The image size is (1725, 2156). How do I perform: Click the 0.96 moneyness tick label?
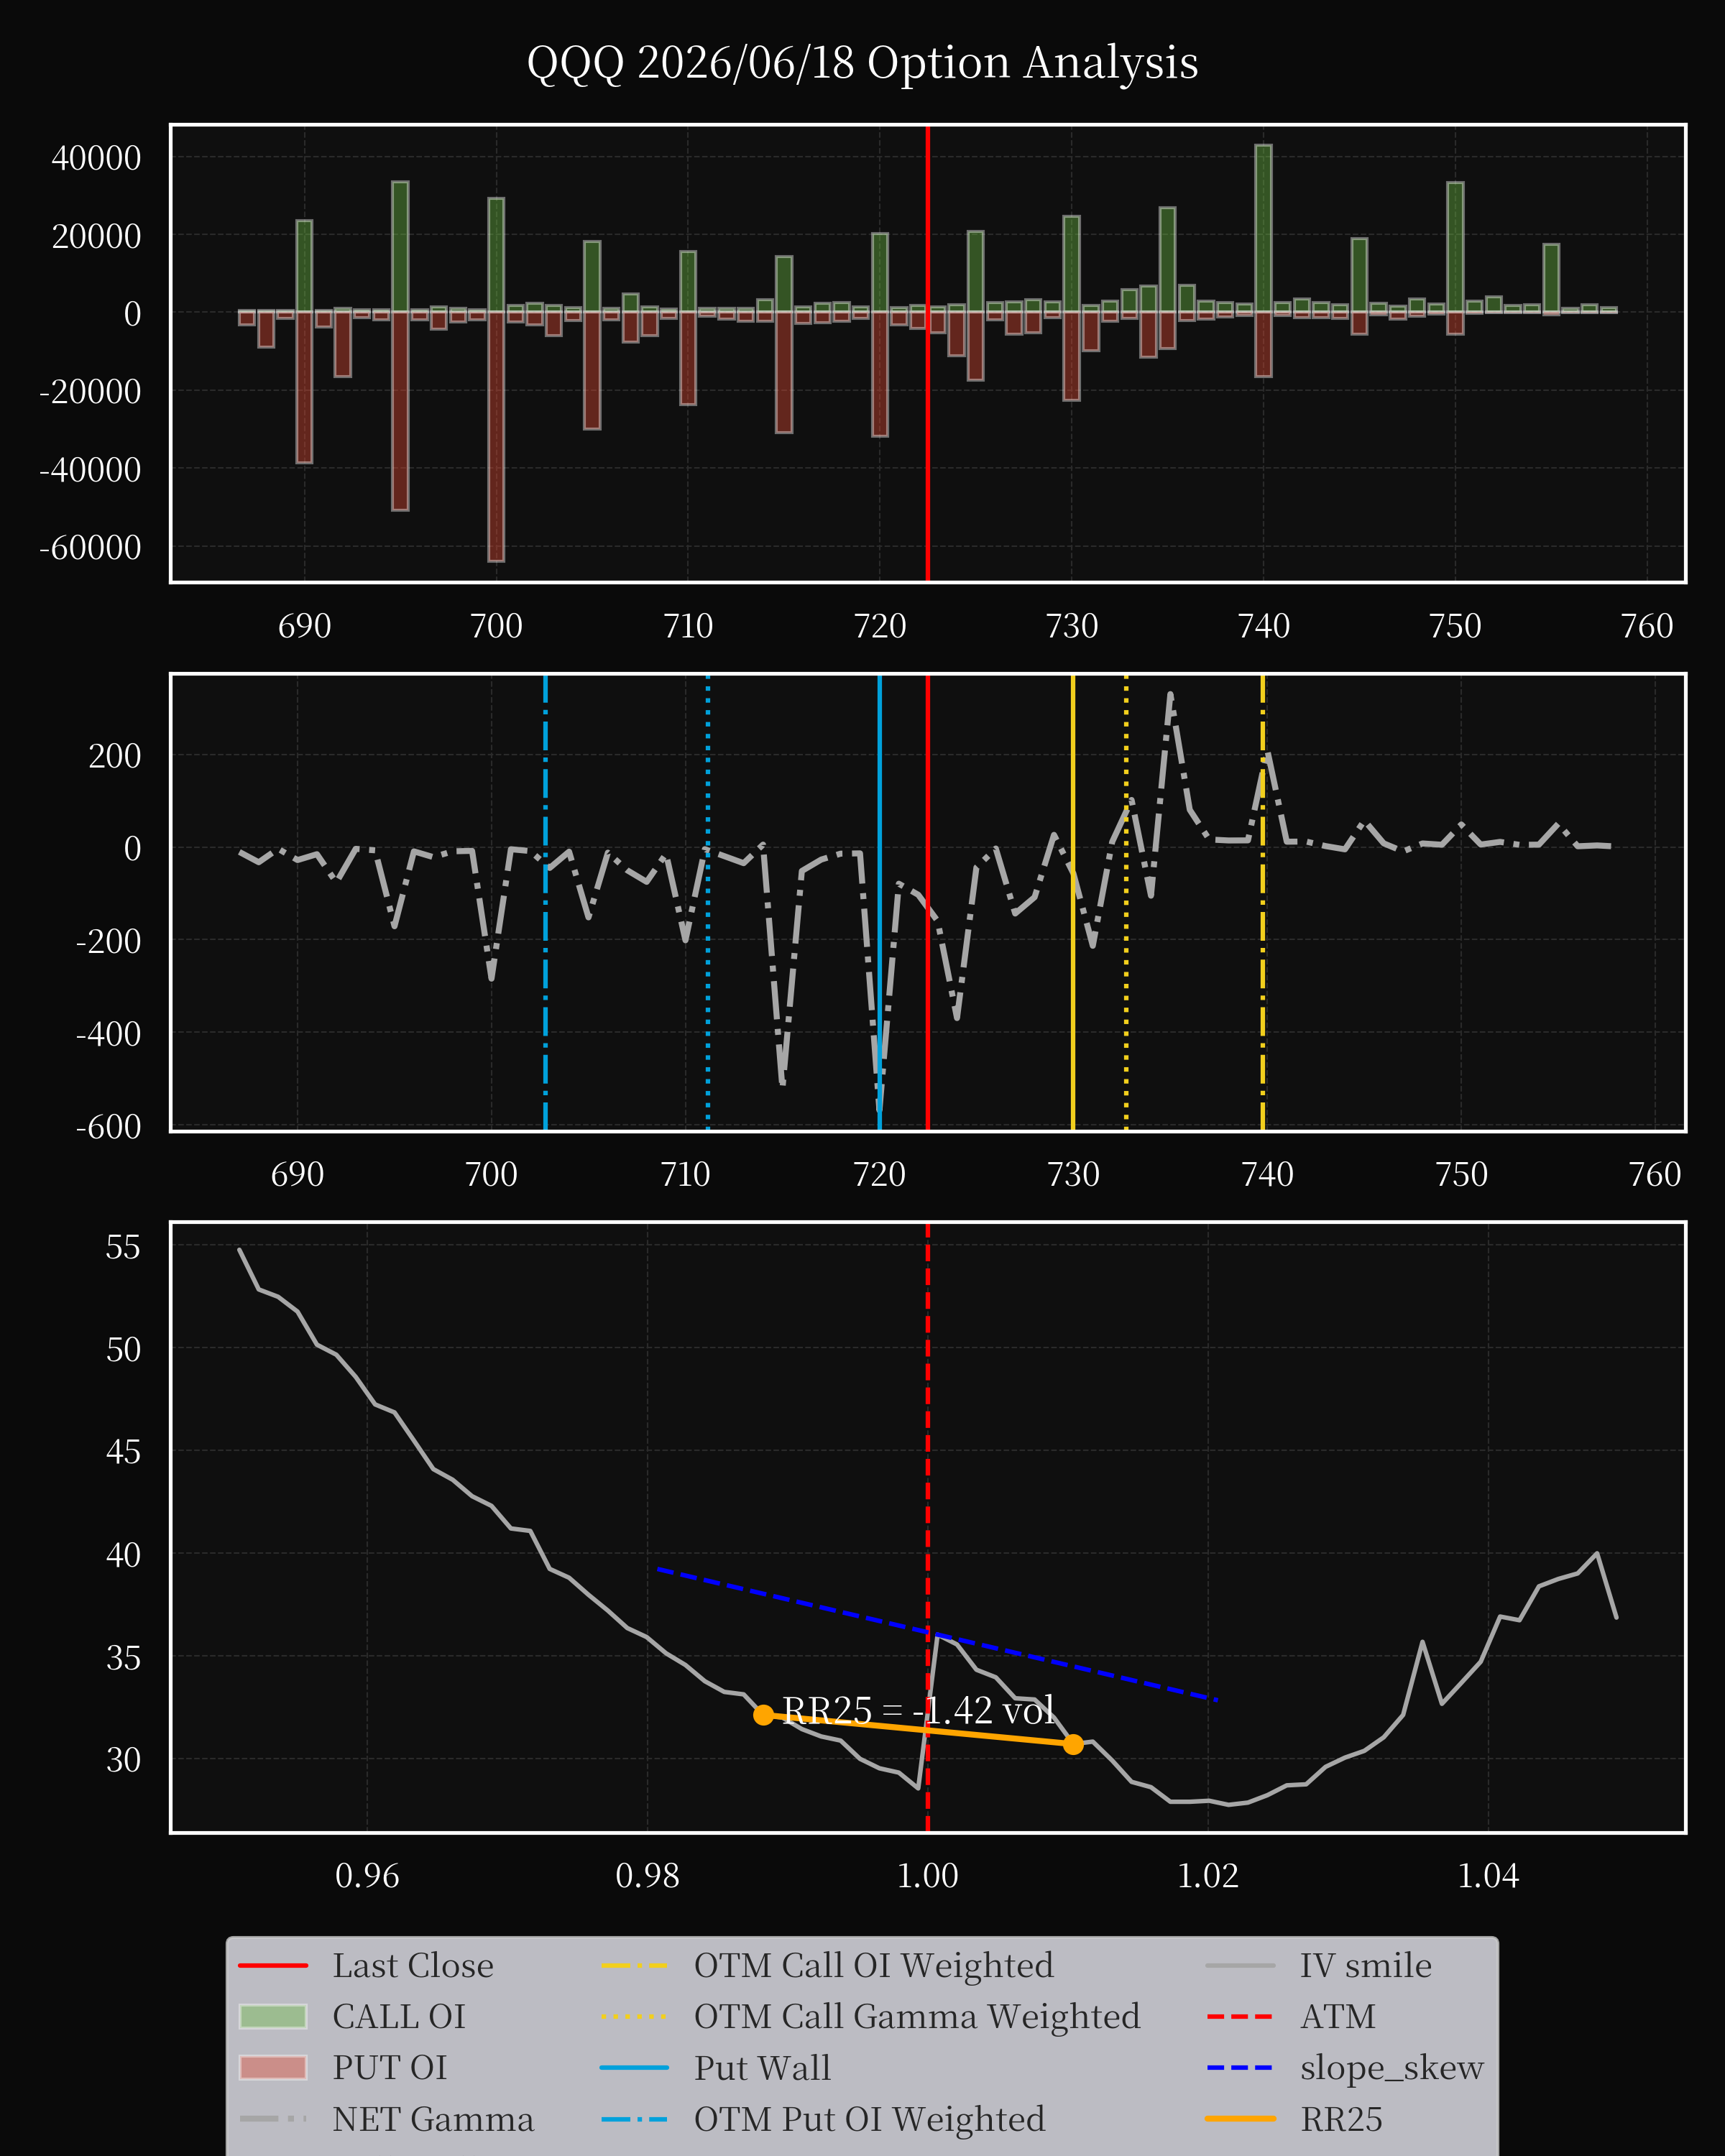click(367, 1875)
